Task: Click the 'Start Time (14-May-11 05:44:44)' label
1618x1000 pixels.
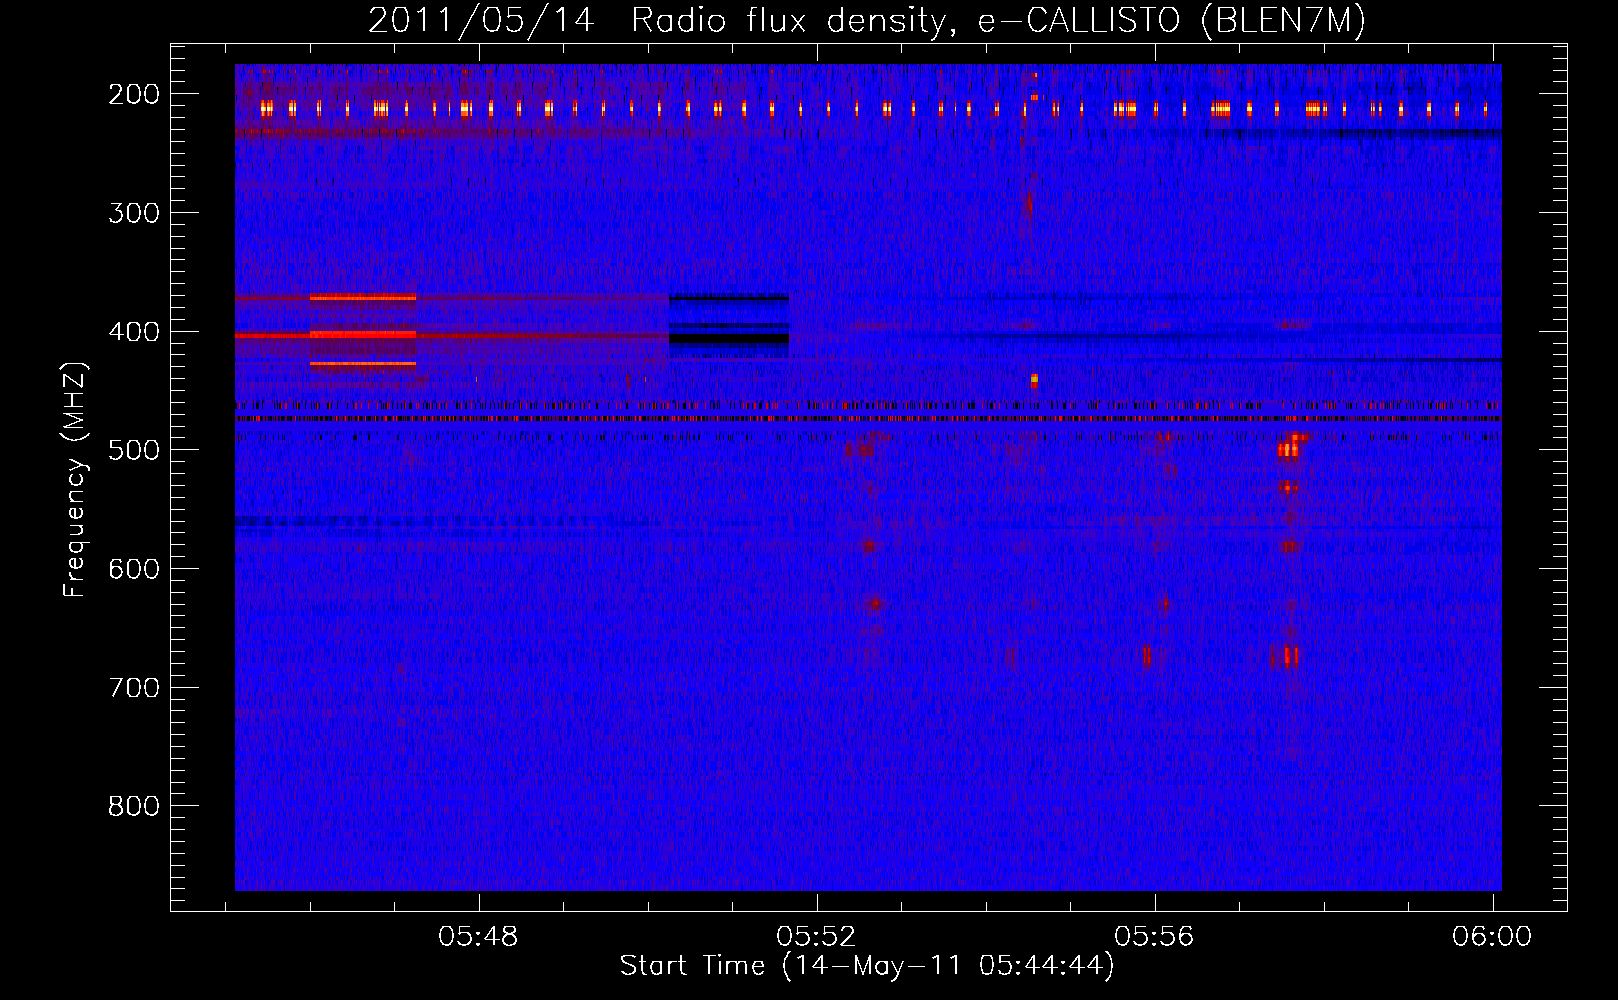Action: 867,966
